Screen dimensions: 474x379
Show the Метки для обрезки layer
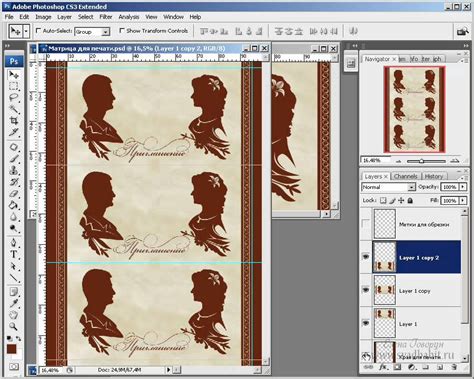click(366, 224)
